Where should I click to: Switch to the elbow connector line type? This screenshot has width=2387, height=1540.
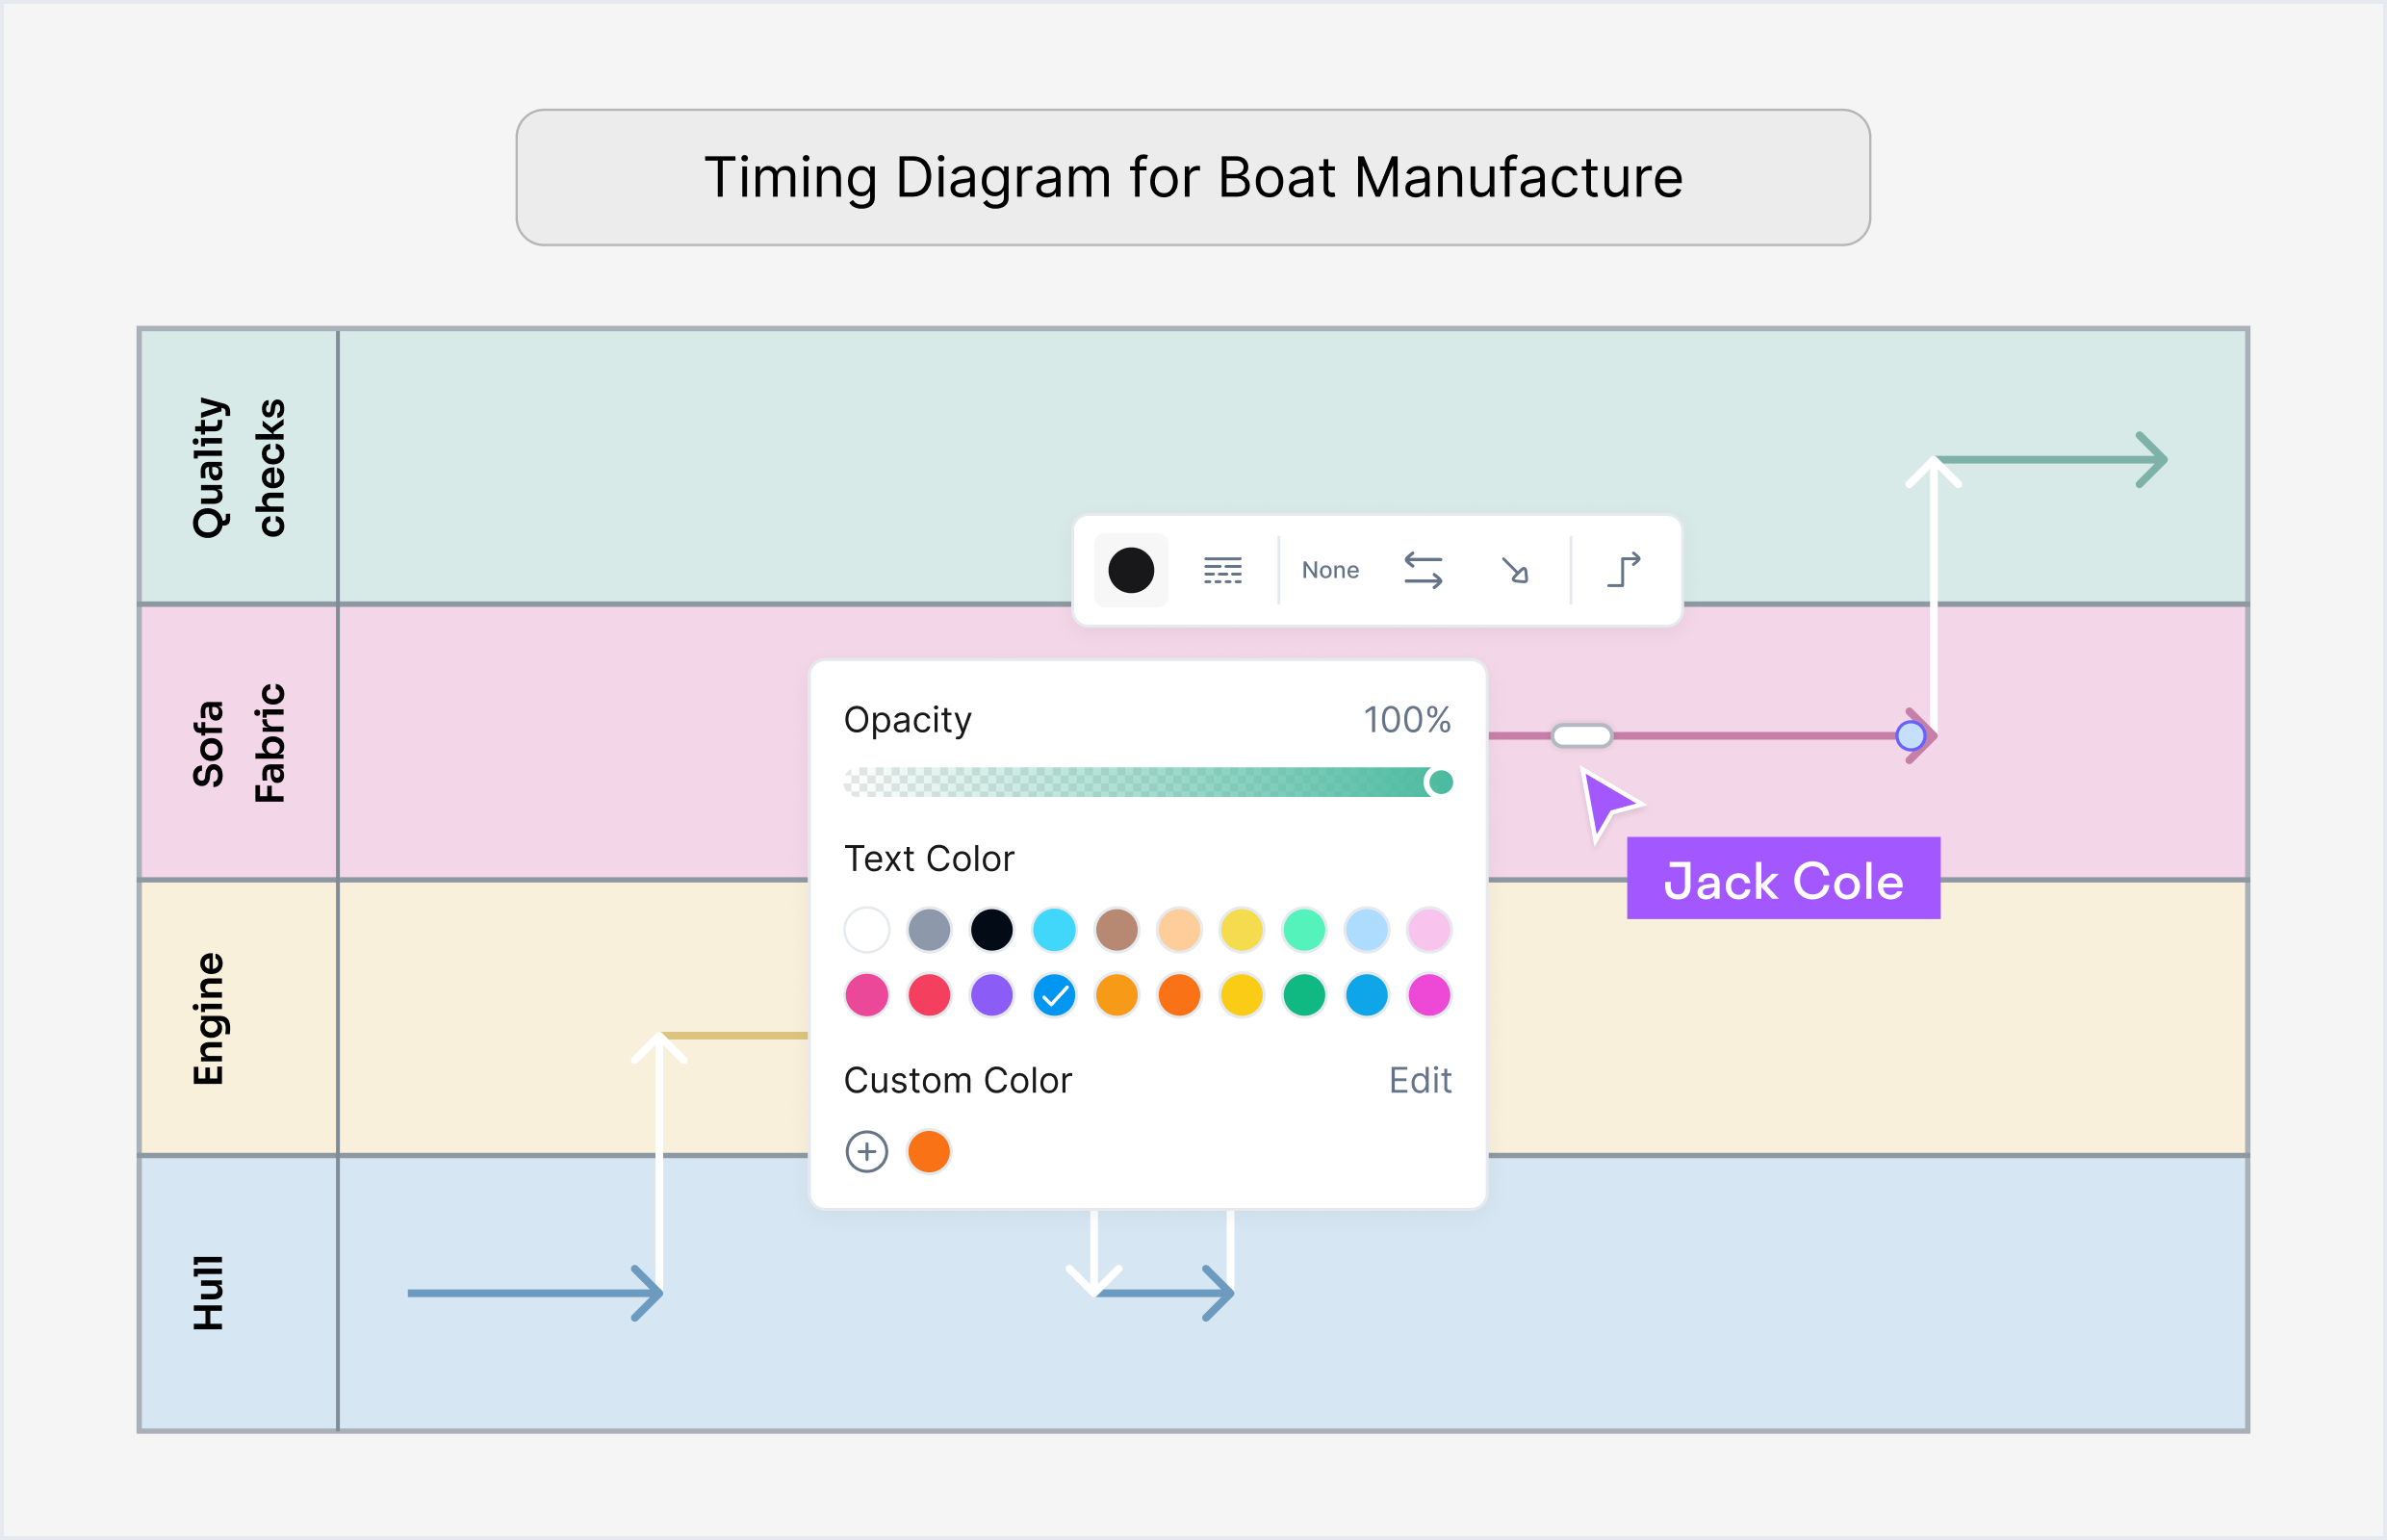(x=1623, y=570)
